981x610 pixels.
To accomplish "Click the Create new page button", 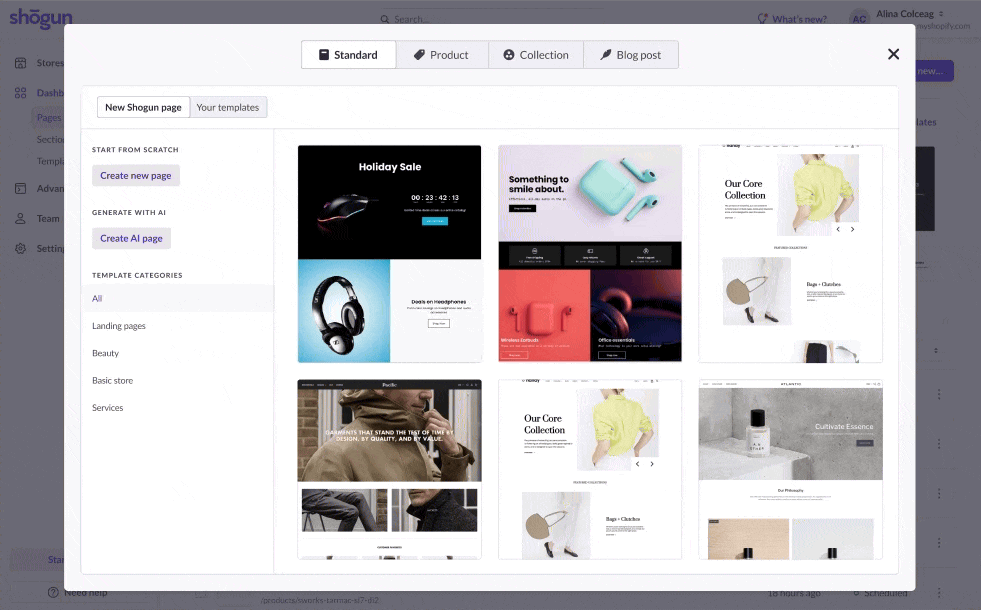I will point(136,175).
